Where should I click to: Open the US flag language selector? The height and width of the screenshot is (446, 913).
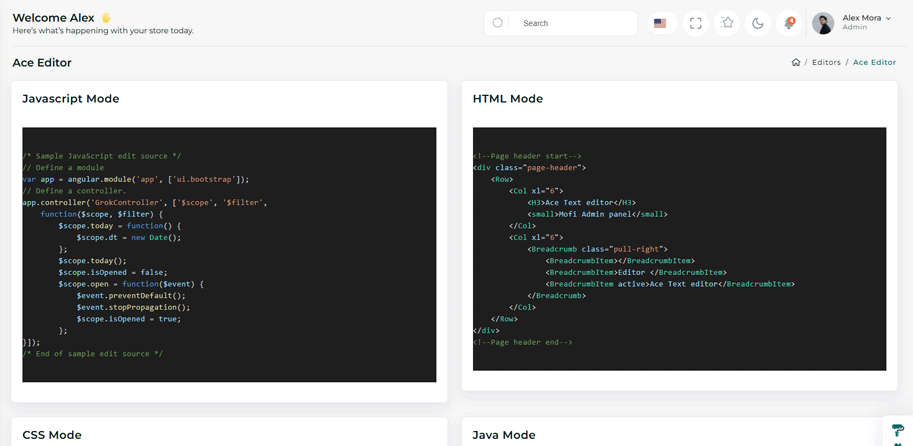coord(660,23)
